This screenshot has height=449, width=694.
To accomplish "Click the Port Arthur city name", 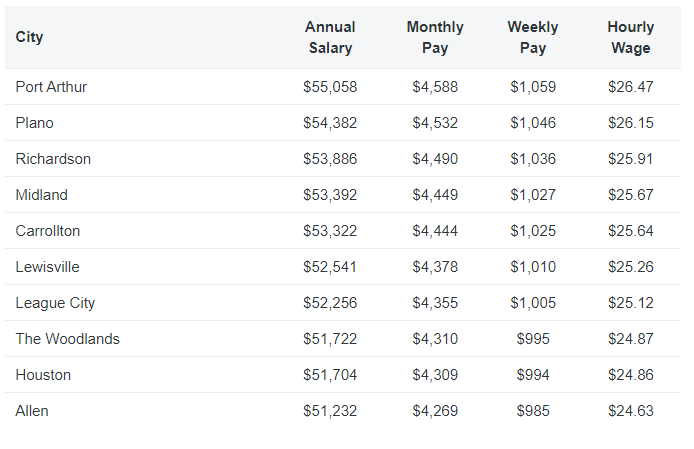I will 51,87.
